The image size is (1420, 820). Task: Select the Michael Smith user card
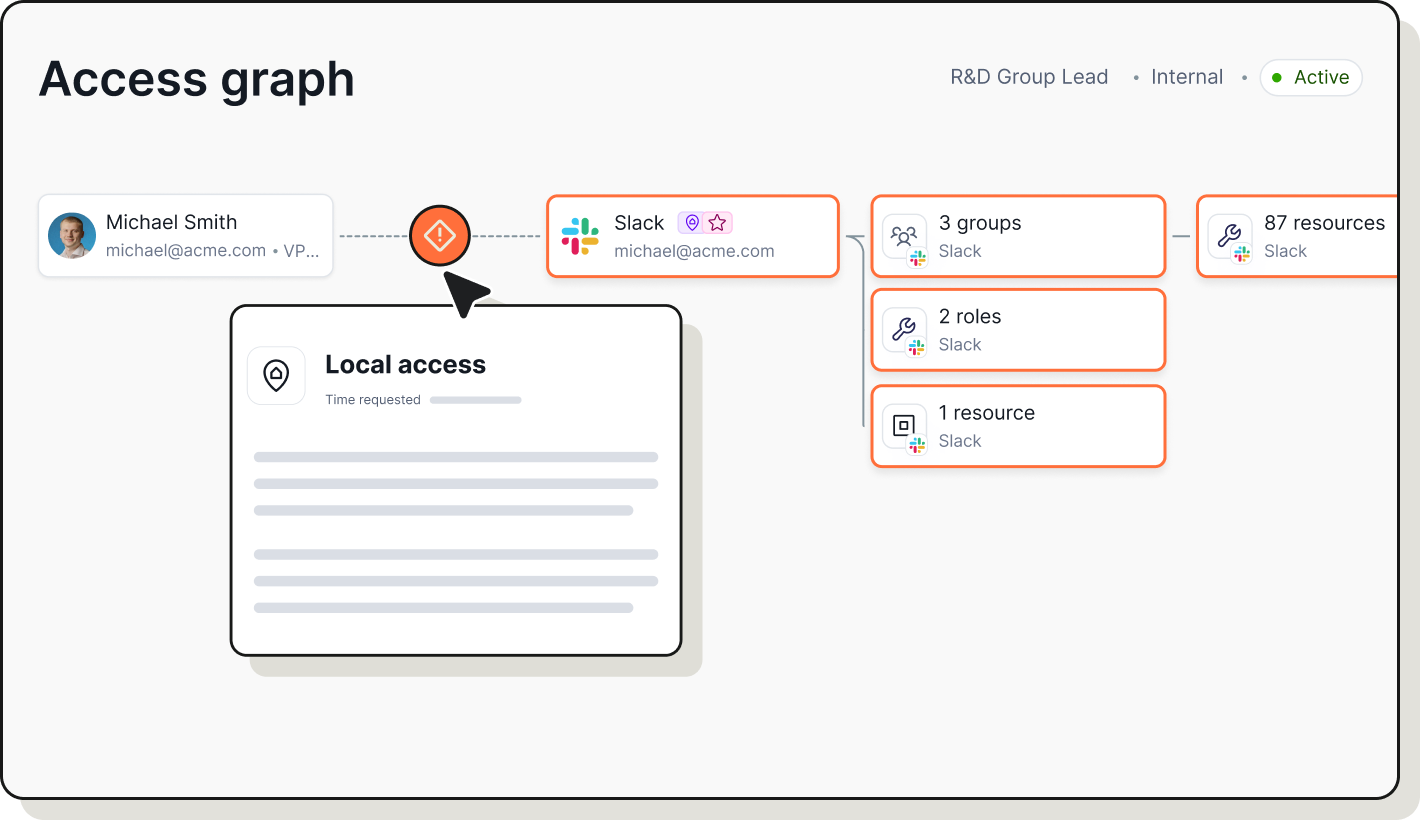point(185,235)
